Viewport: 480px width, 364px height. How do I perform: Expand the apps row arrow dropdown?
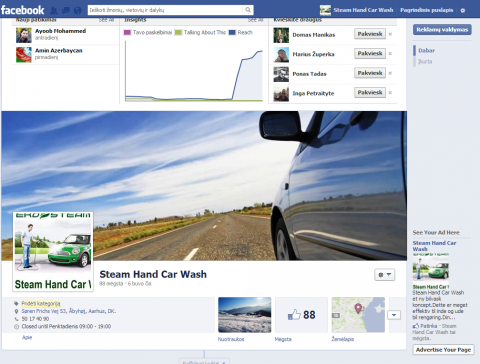point(394,315)
